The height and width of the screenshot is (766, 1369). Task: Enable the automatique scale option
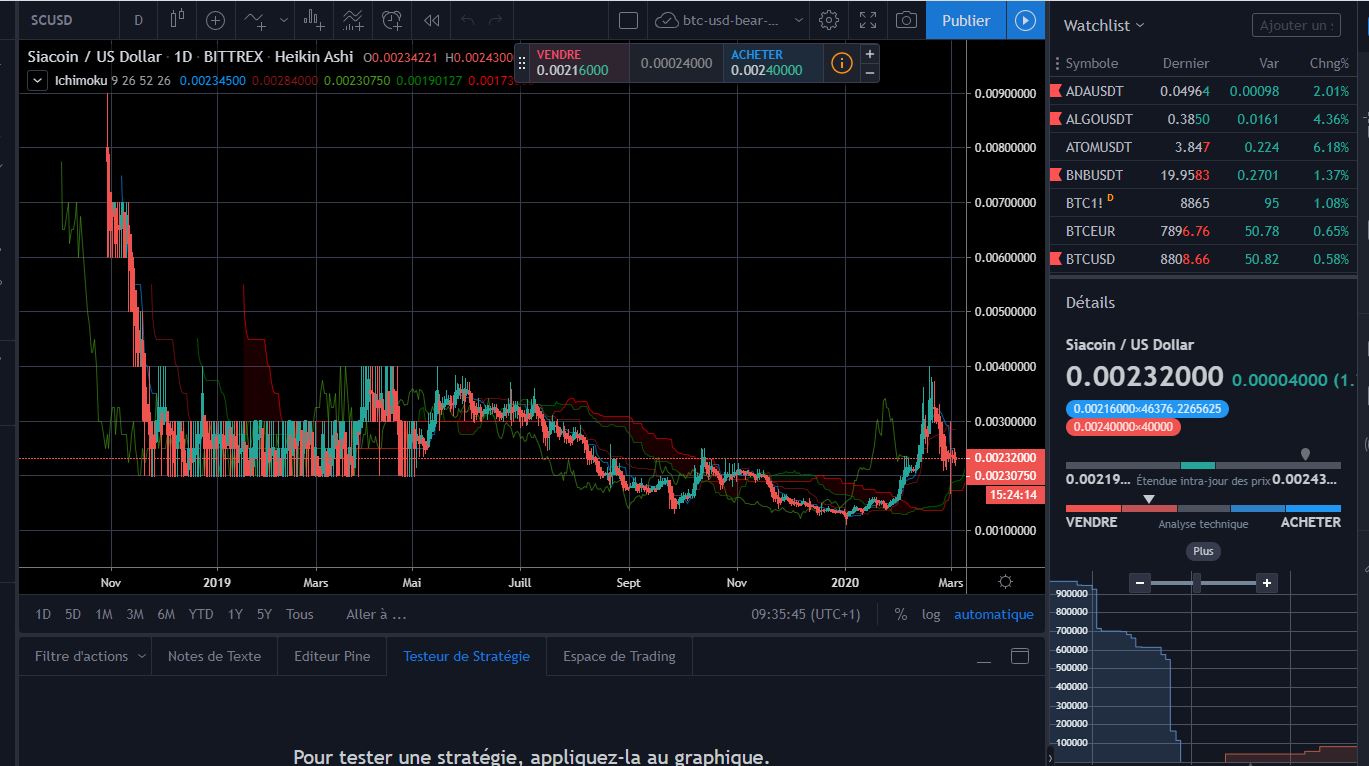click(x=993, y=614)
